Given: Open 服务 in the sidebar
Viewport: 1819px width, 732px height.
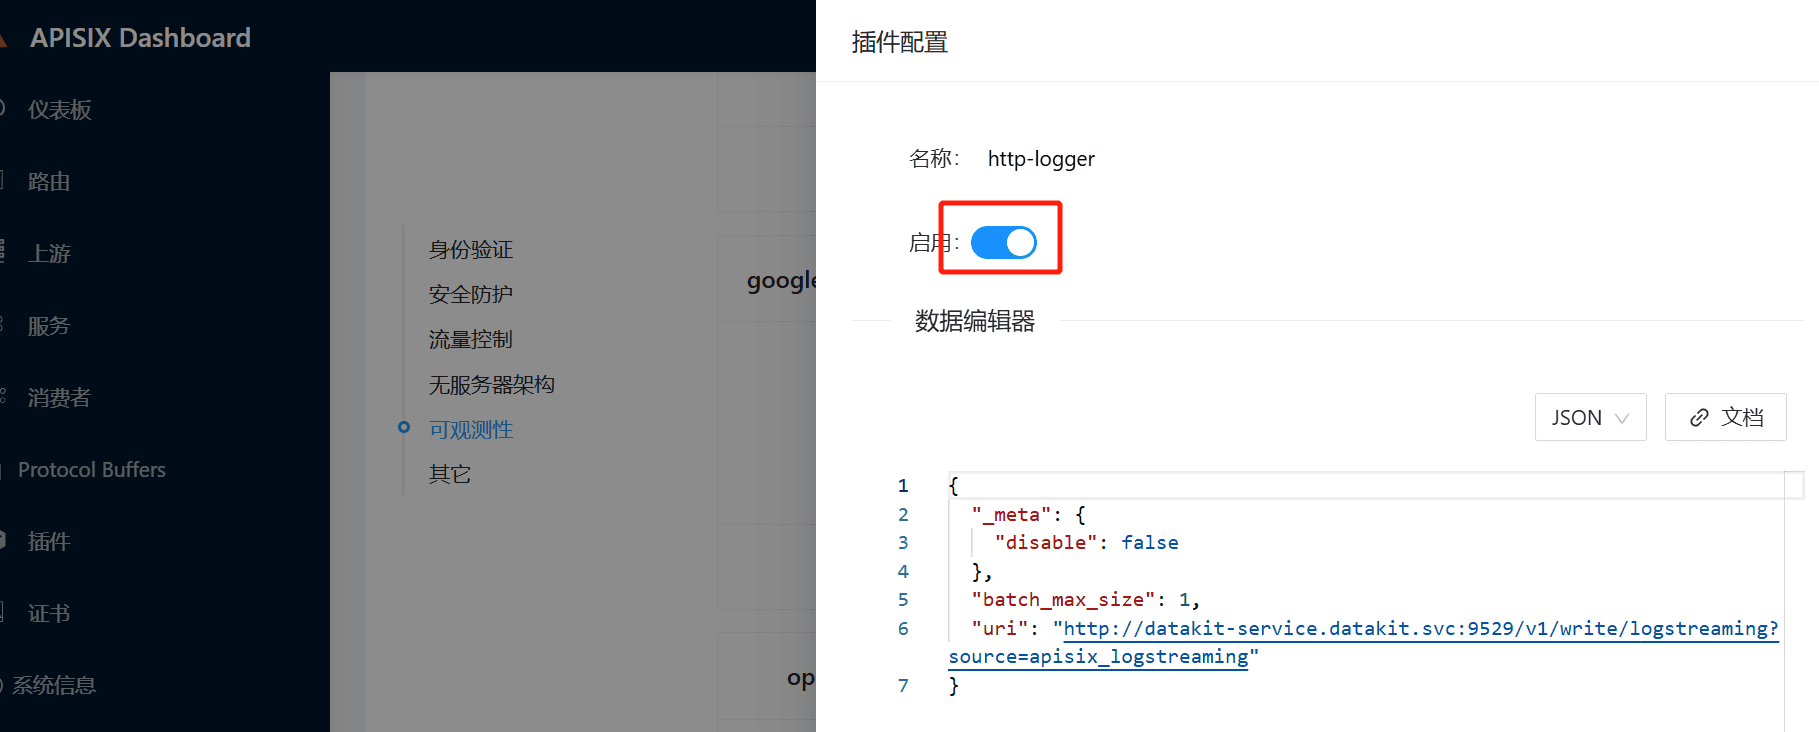Looking at the screenshot, I should coord(49,326).
